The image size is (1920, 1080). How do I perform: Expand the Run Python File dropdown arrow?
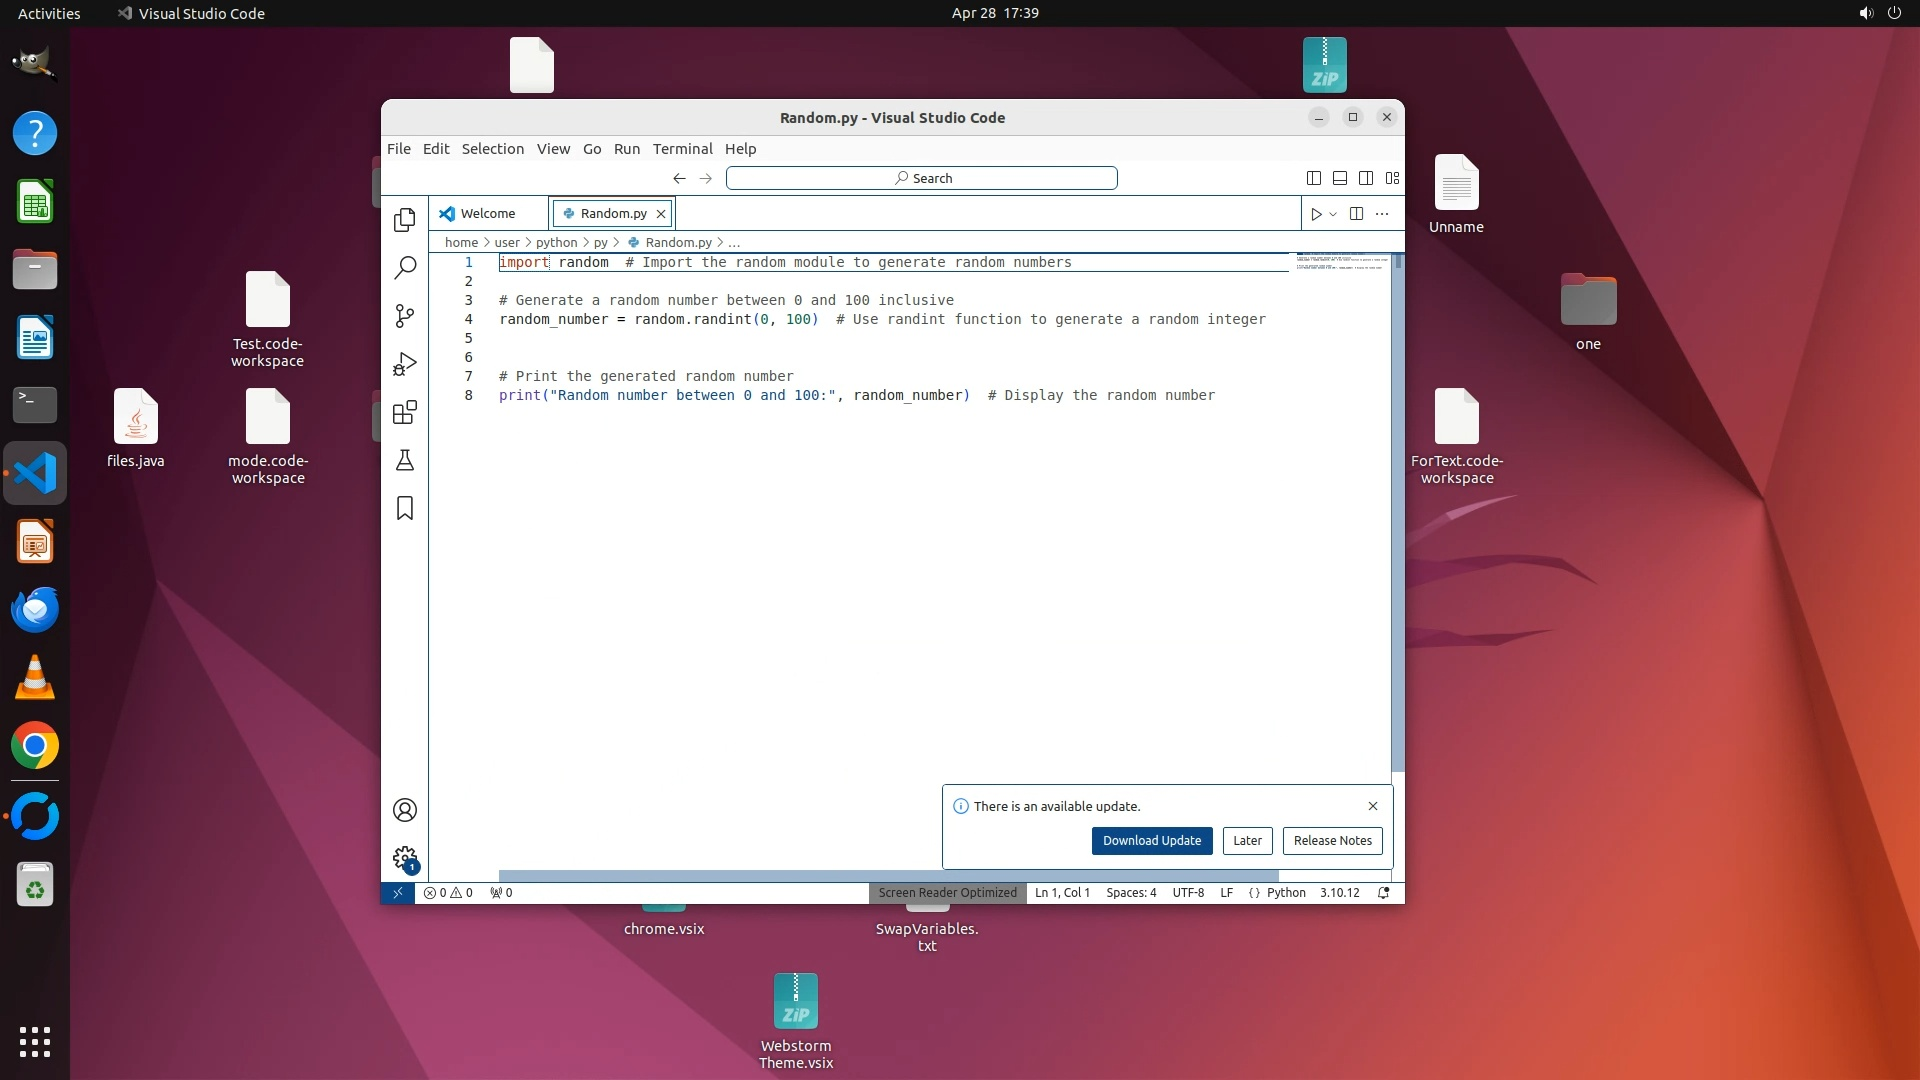click(1333, 214)
